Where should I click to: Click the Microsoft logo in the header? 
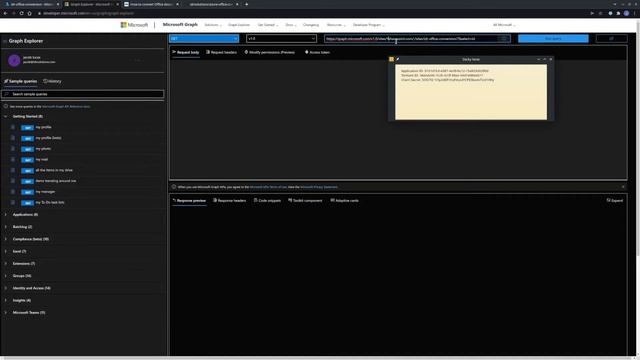[x=134, y=25]
